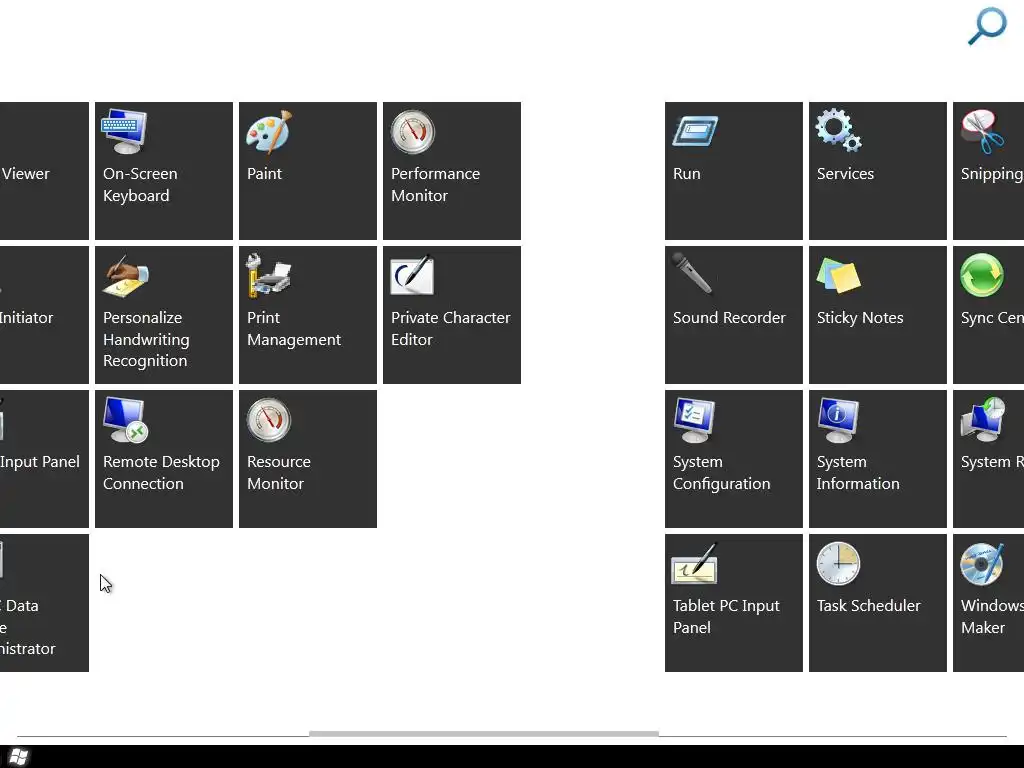1024x768 pixels.
Task: Click the Windows Start button in taskbar
Action: pyautogui.click(x=18, y=757)
